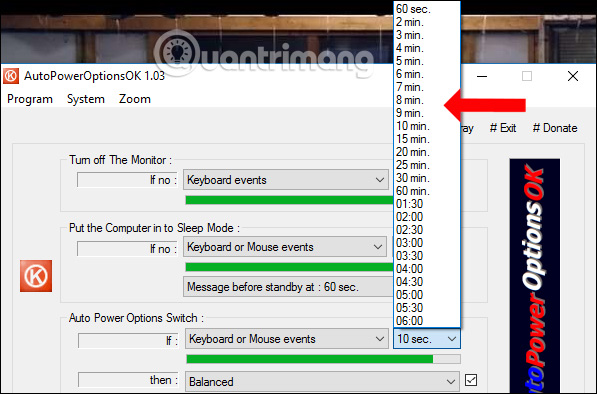Select 9 min. from the time list
Viewport: 597px width, 394px height.
coord(427,113)
